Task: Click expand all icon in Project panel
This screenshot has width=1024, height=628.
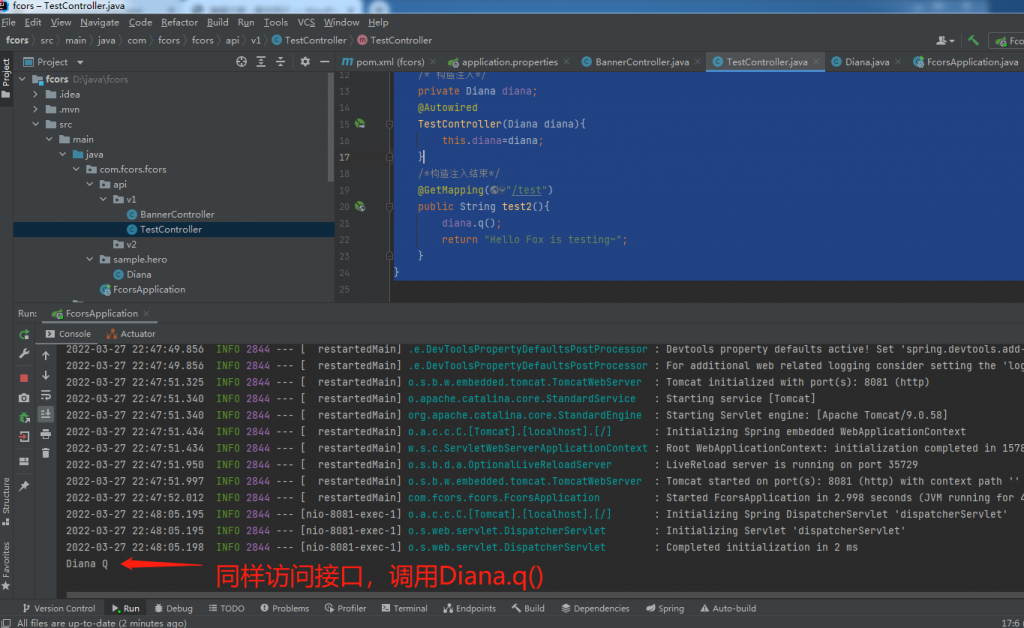Action: [261, 62]
